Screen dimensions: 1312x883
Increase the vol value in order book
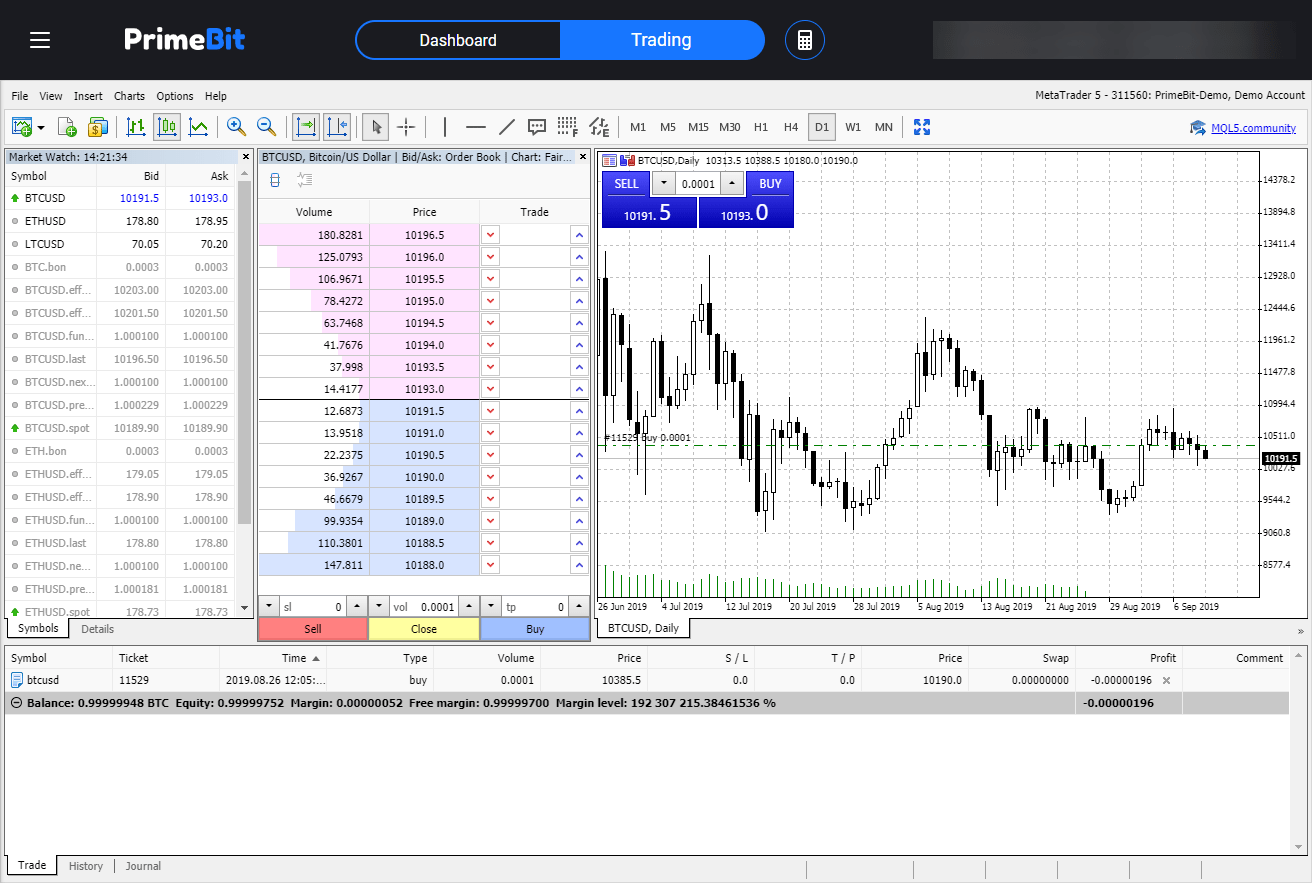[467, 606]
